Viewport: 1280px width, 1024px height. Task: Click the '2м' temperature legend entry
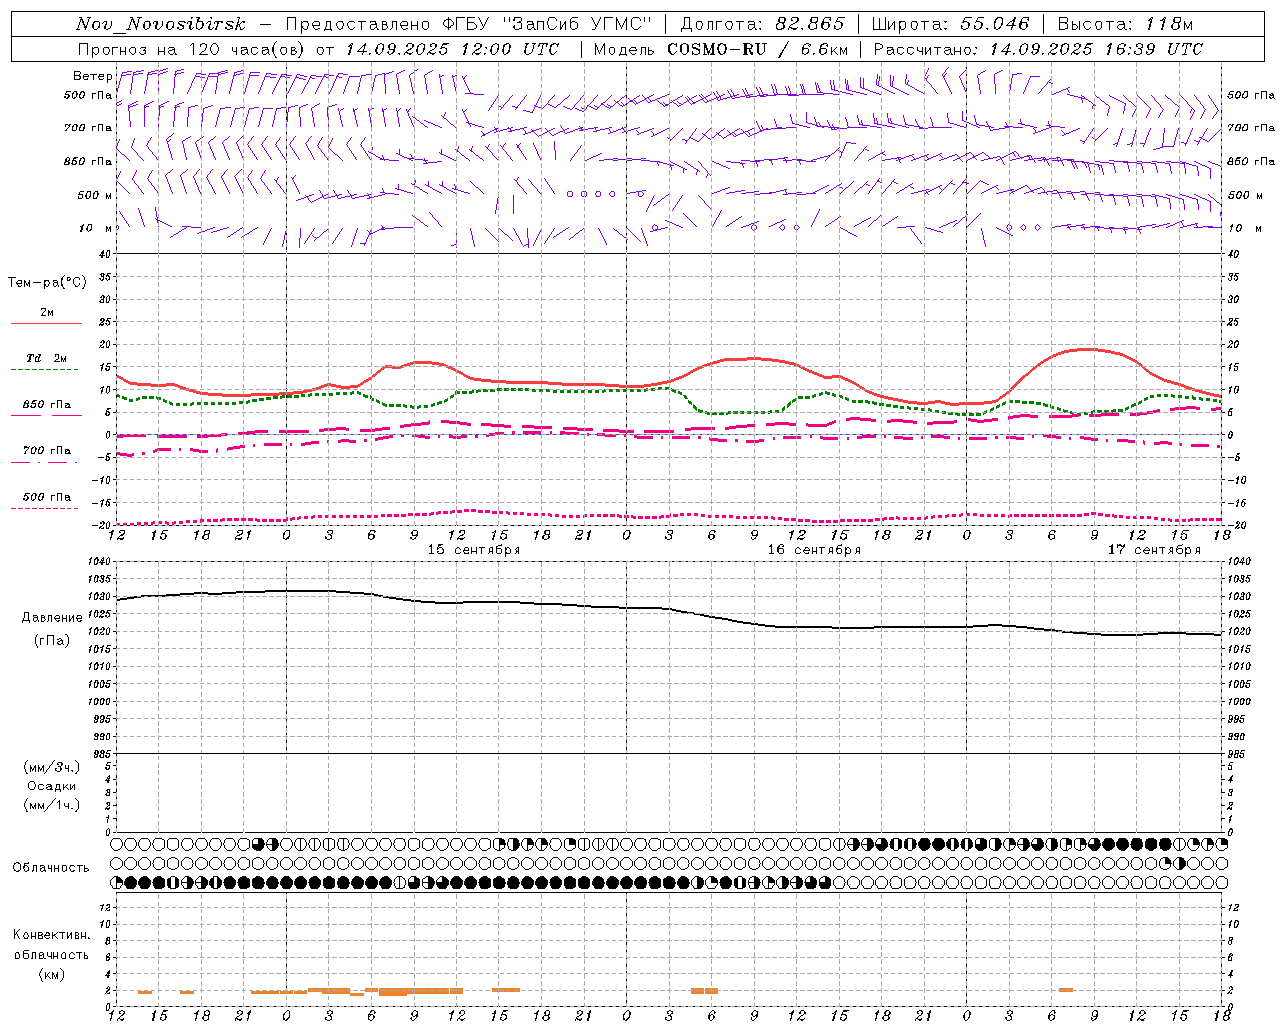(x=47, y=312)
